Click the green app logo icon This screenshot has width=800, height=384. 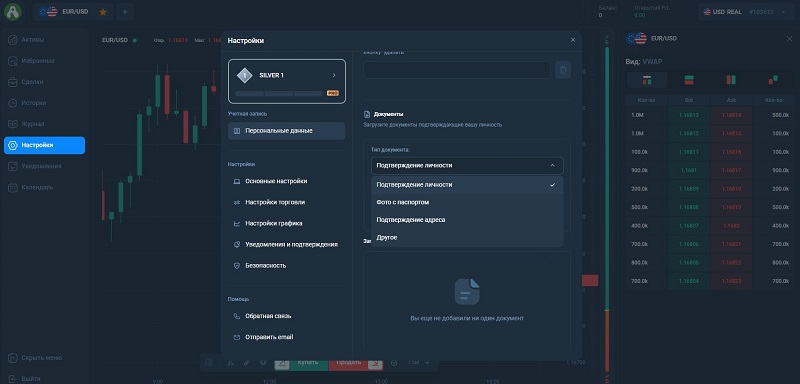click(12, 12)
